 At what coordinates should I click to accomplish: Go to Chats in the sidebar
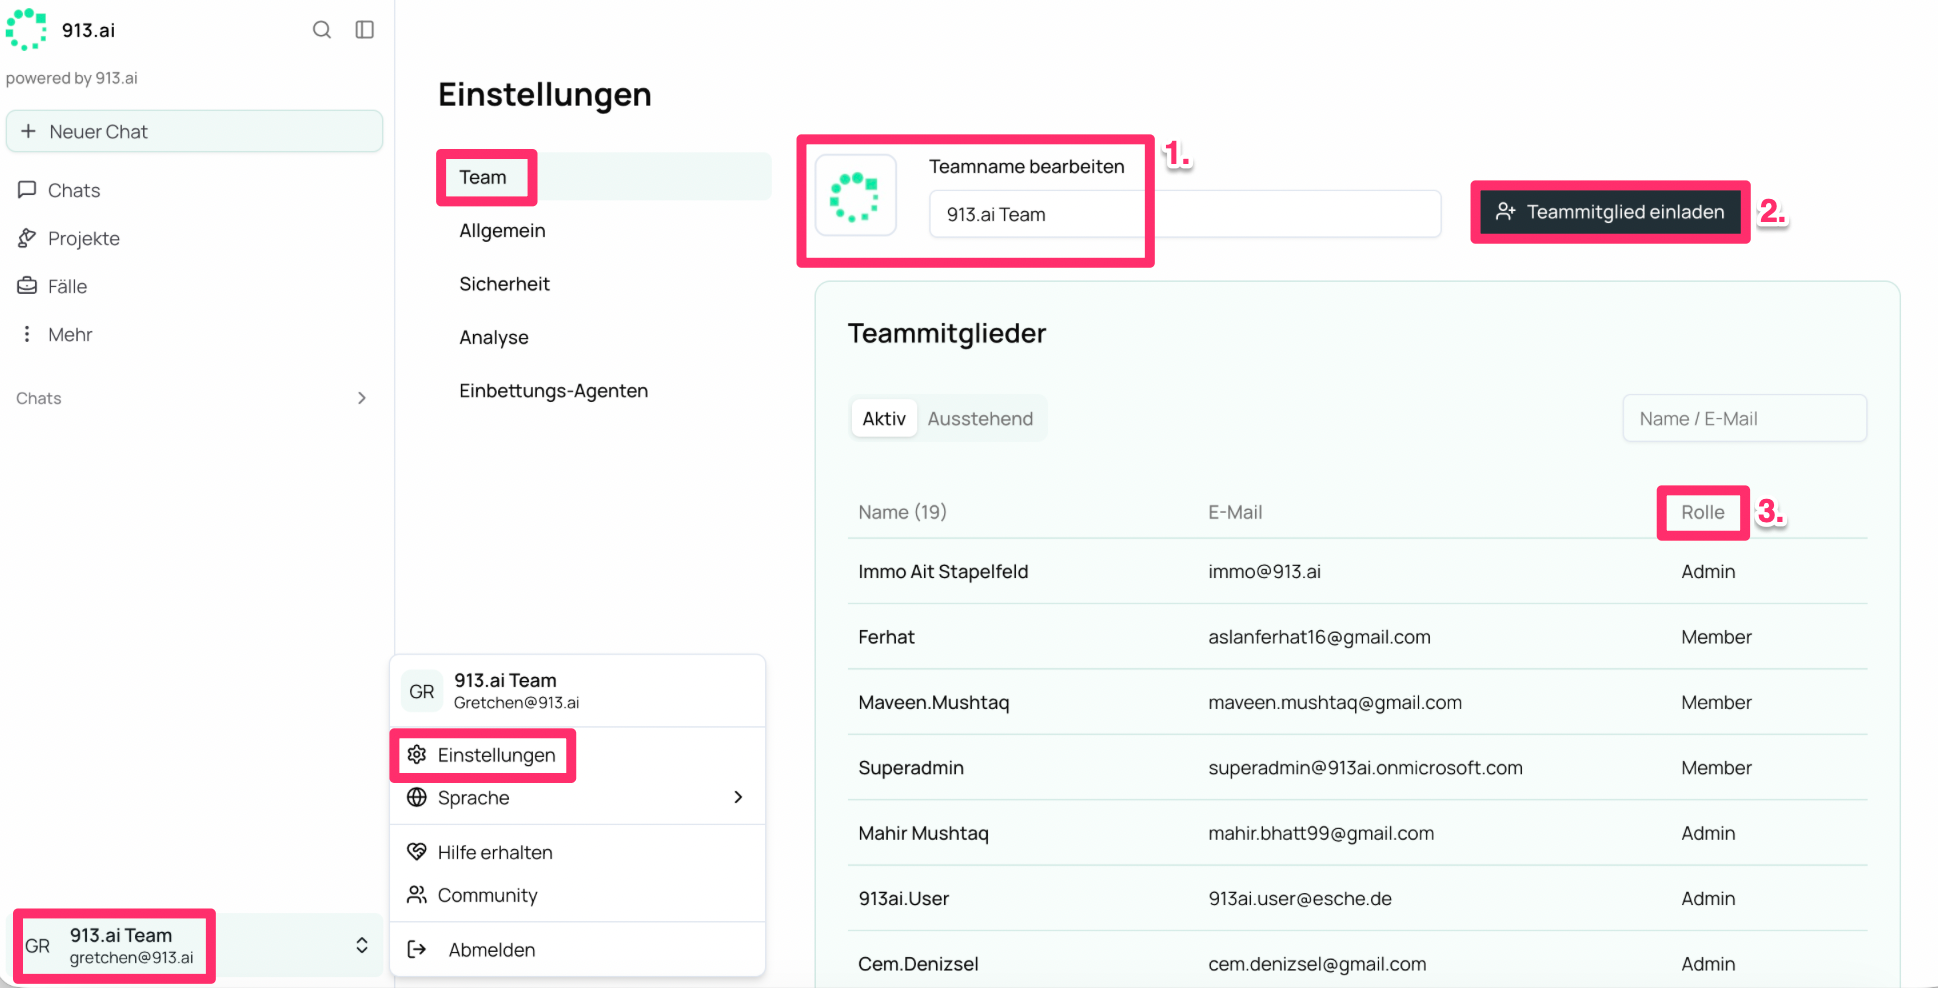pos(74,190)
